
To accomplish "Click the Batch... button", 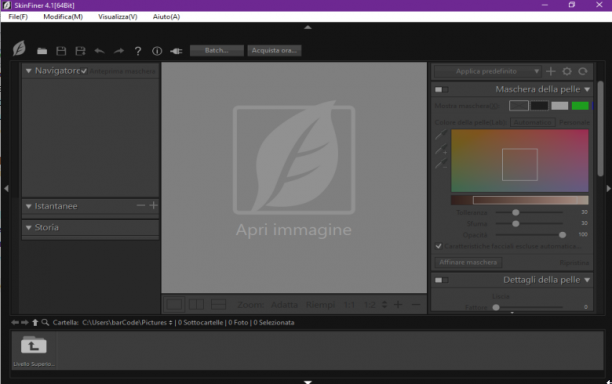I will pyautogui.click(x=217, y=50).
